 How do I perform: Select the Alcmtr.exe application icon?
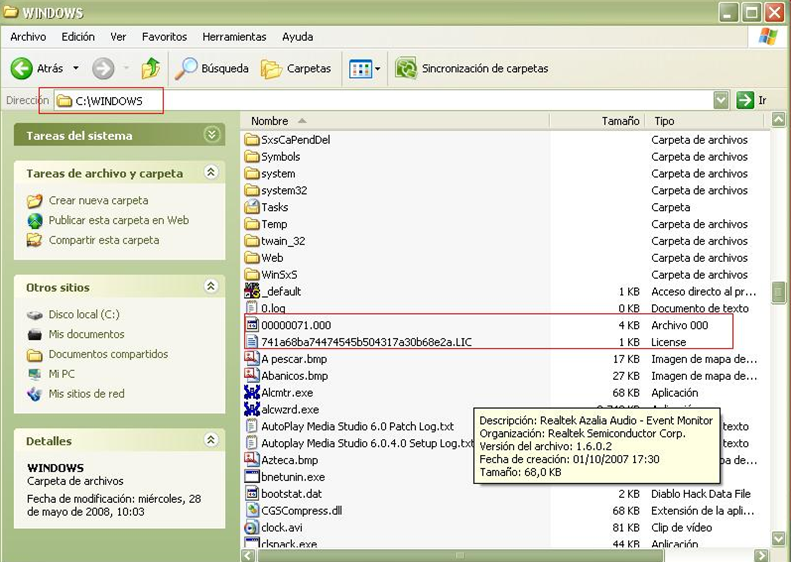coord(252,392)
